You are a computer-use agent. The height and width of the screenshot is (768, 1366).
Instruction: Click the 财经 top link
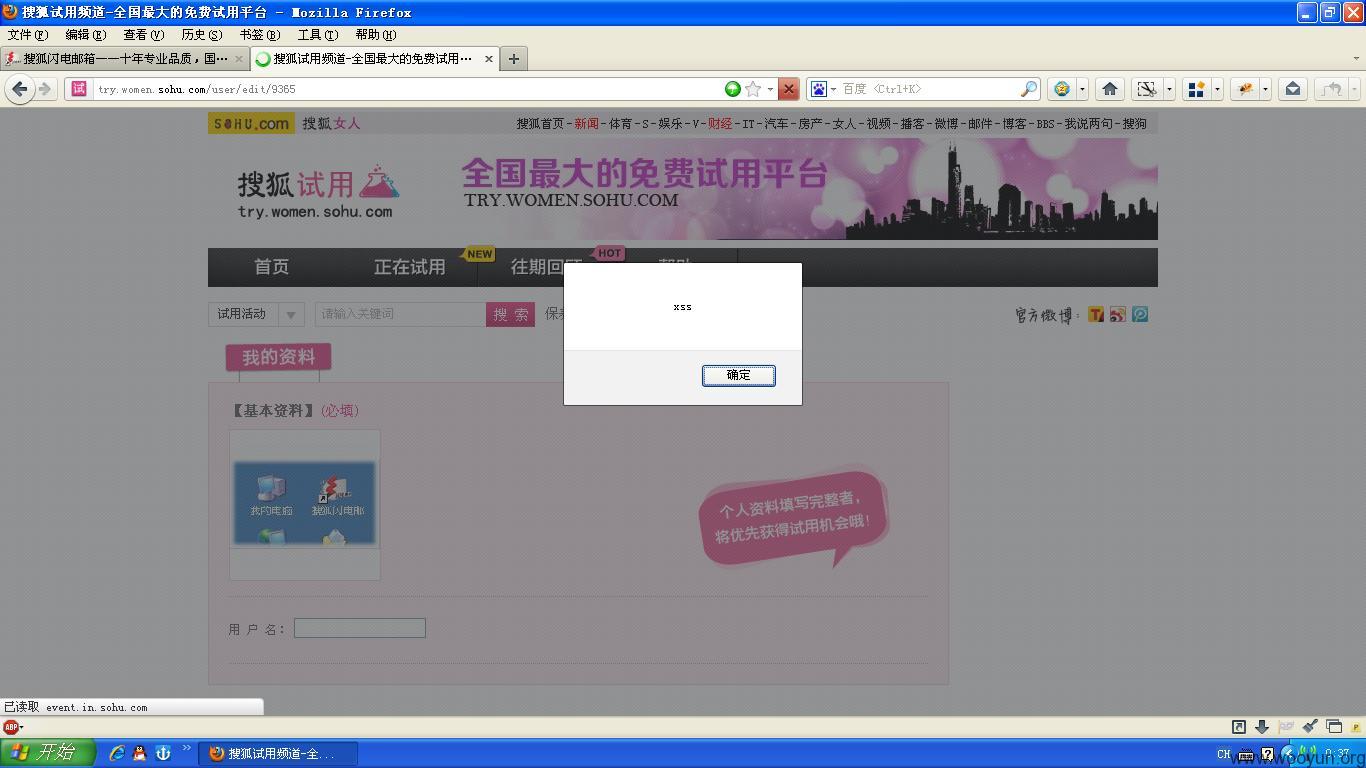pyautogui.click(x=719, y=124)
